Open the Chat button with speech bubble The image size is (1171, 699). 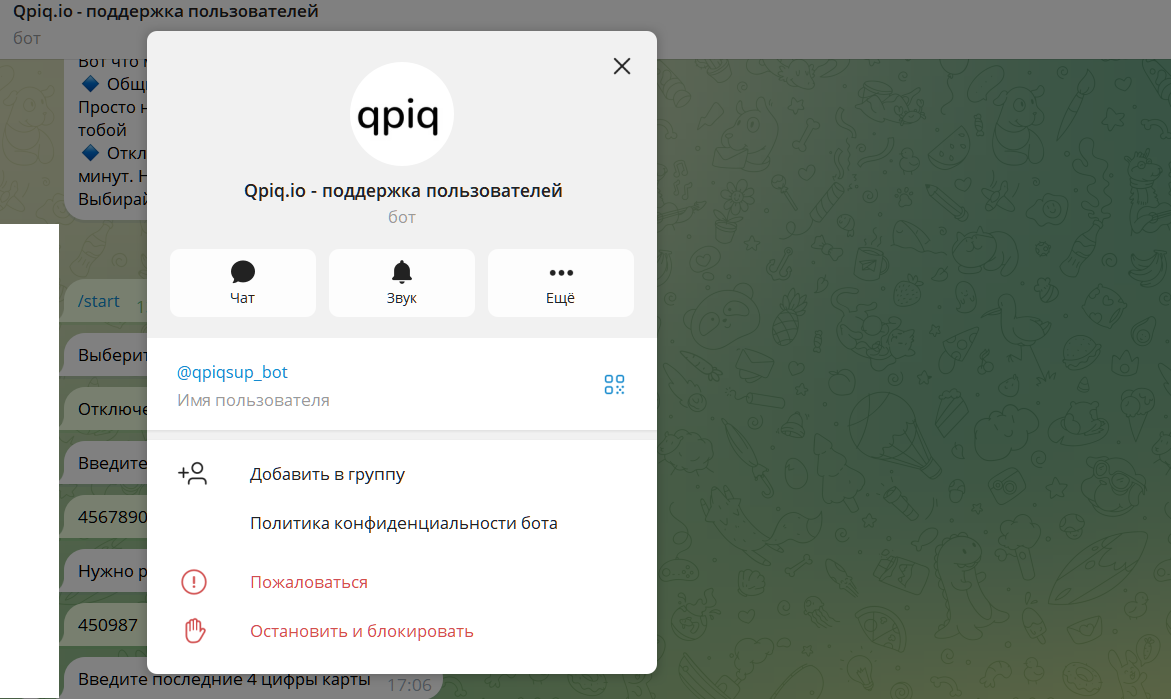pos(243,283)
